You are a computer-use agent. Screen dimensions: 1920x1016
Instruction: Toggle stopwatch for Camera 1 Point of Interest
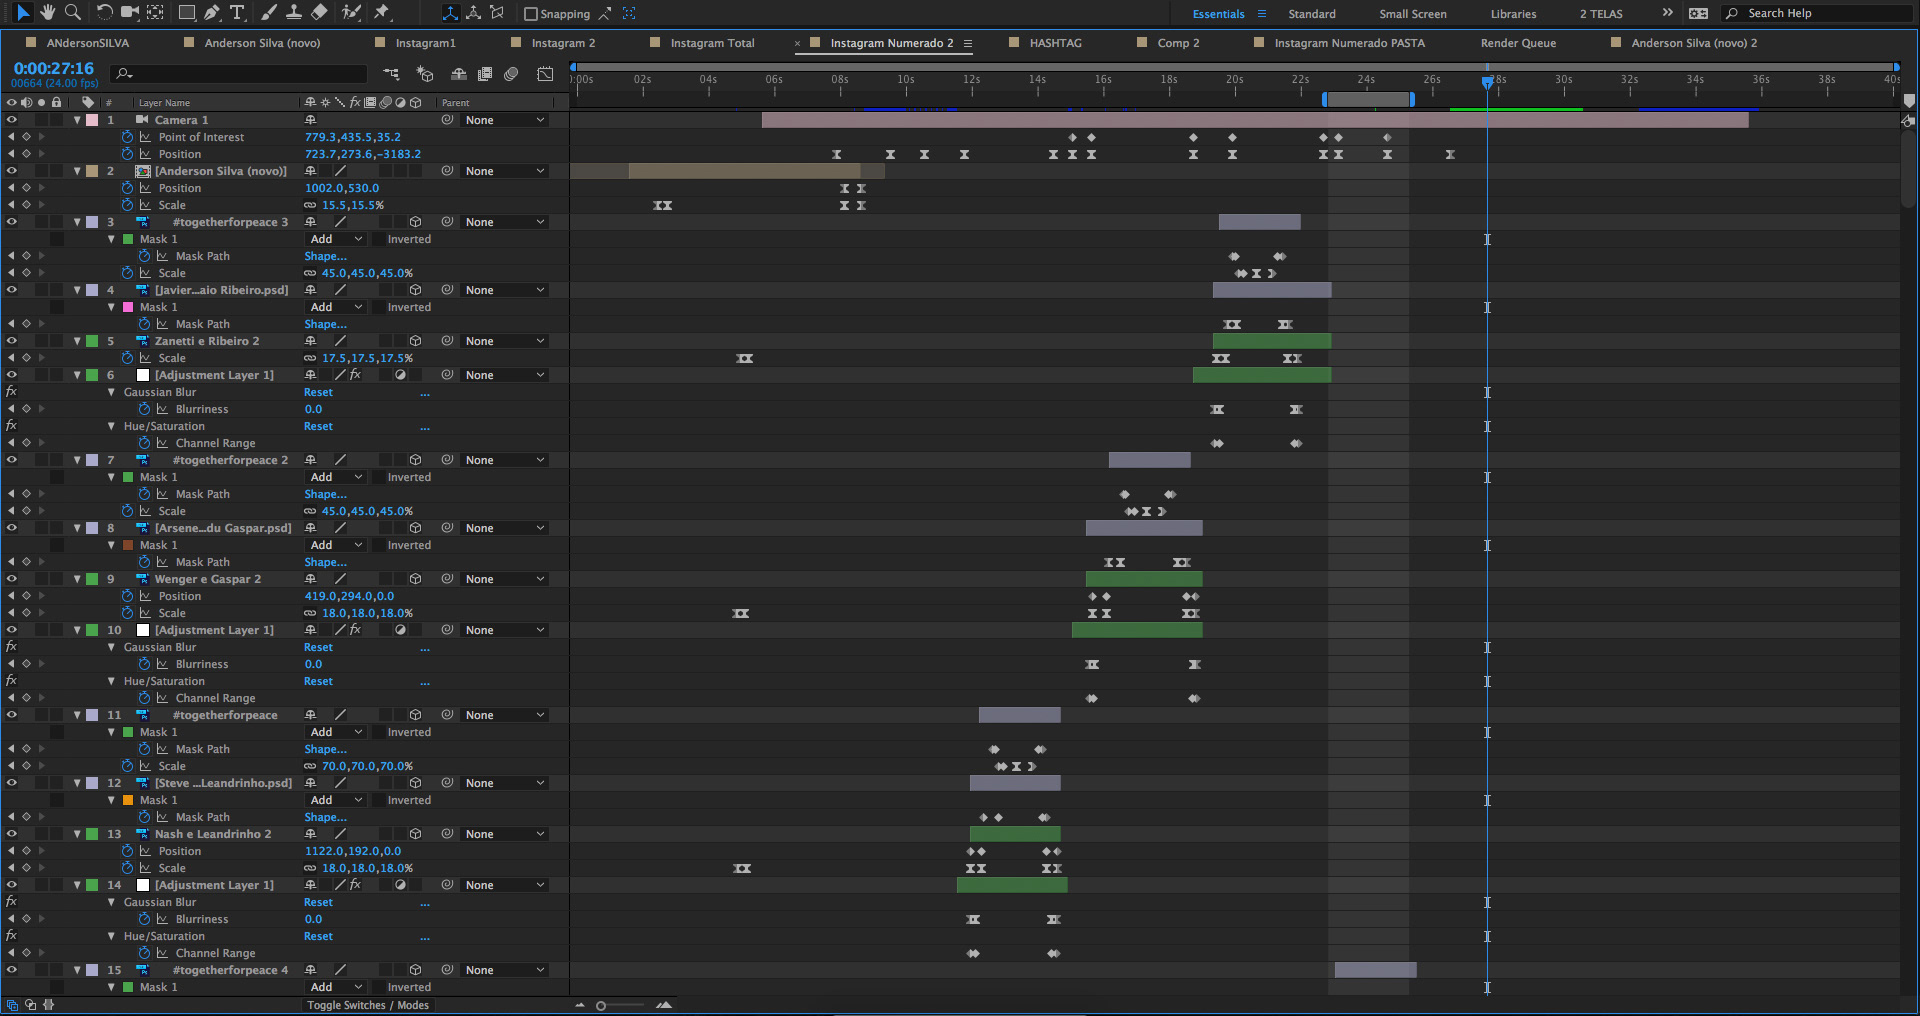127,137
